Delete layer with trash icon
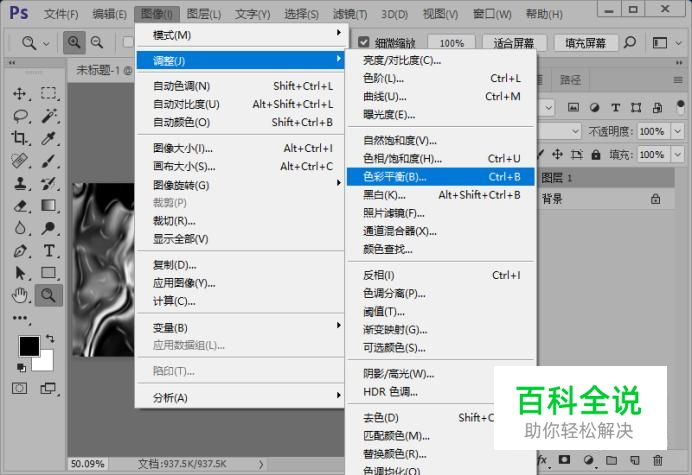692x475 pixels. coord(658,460)
